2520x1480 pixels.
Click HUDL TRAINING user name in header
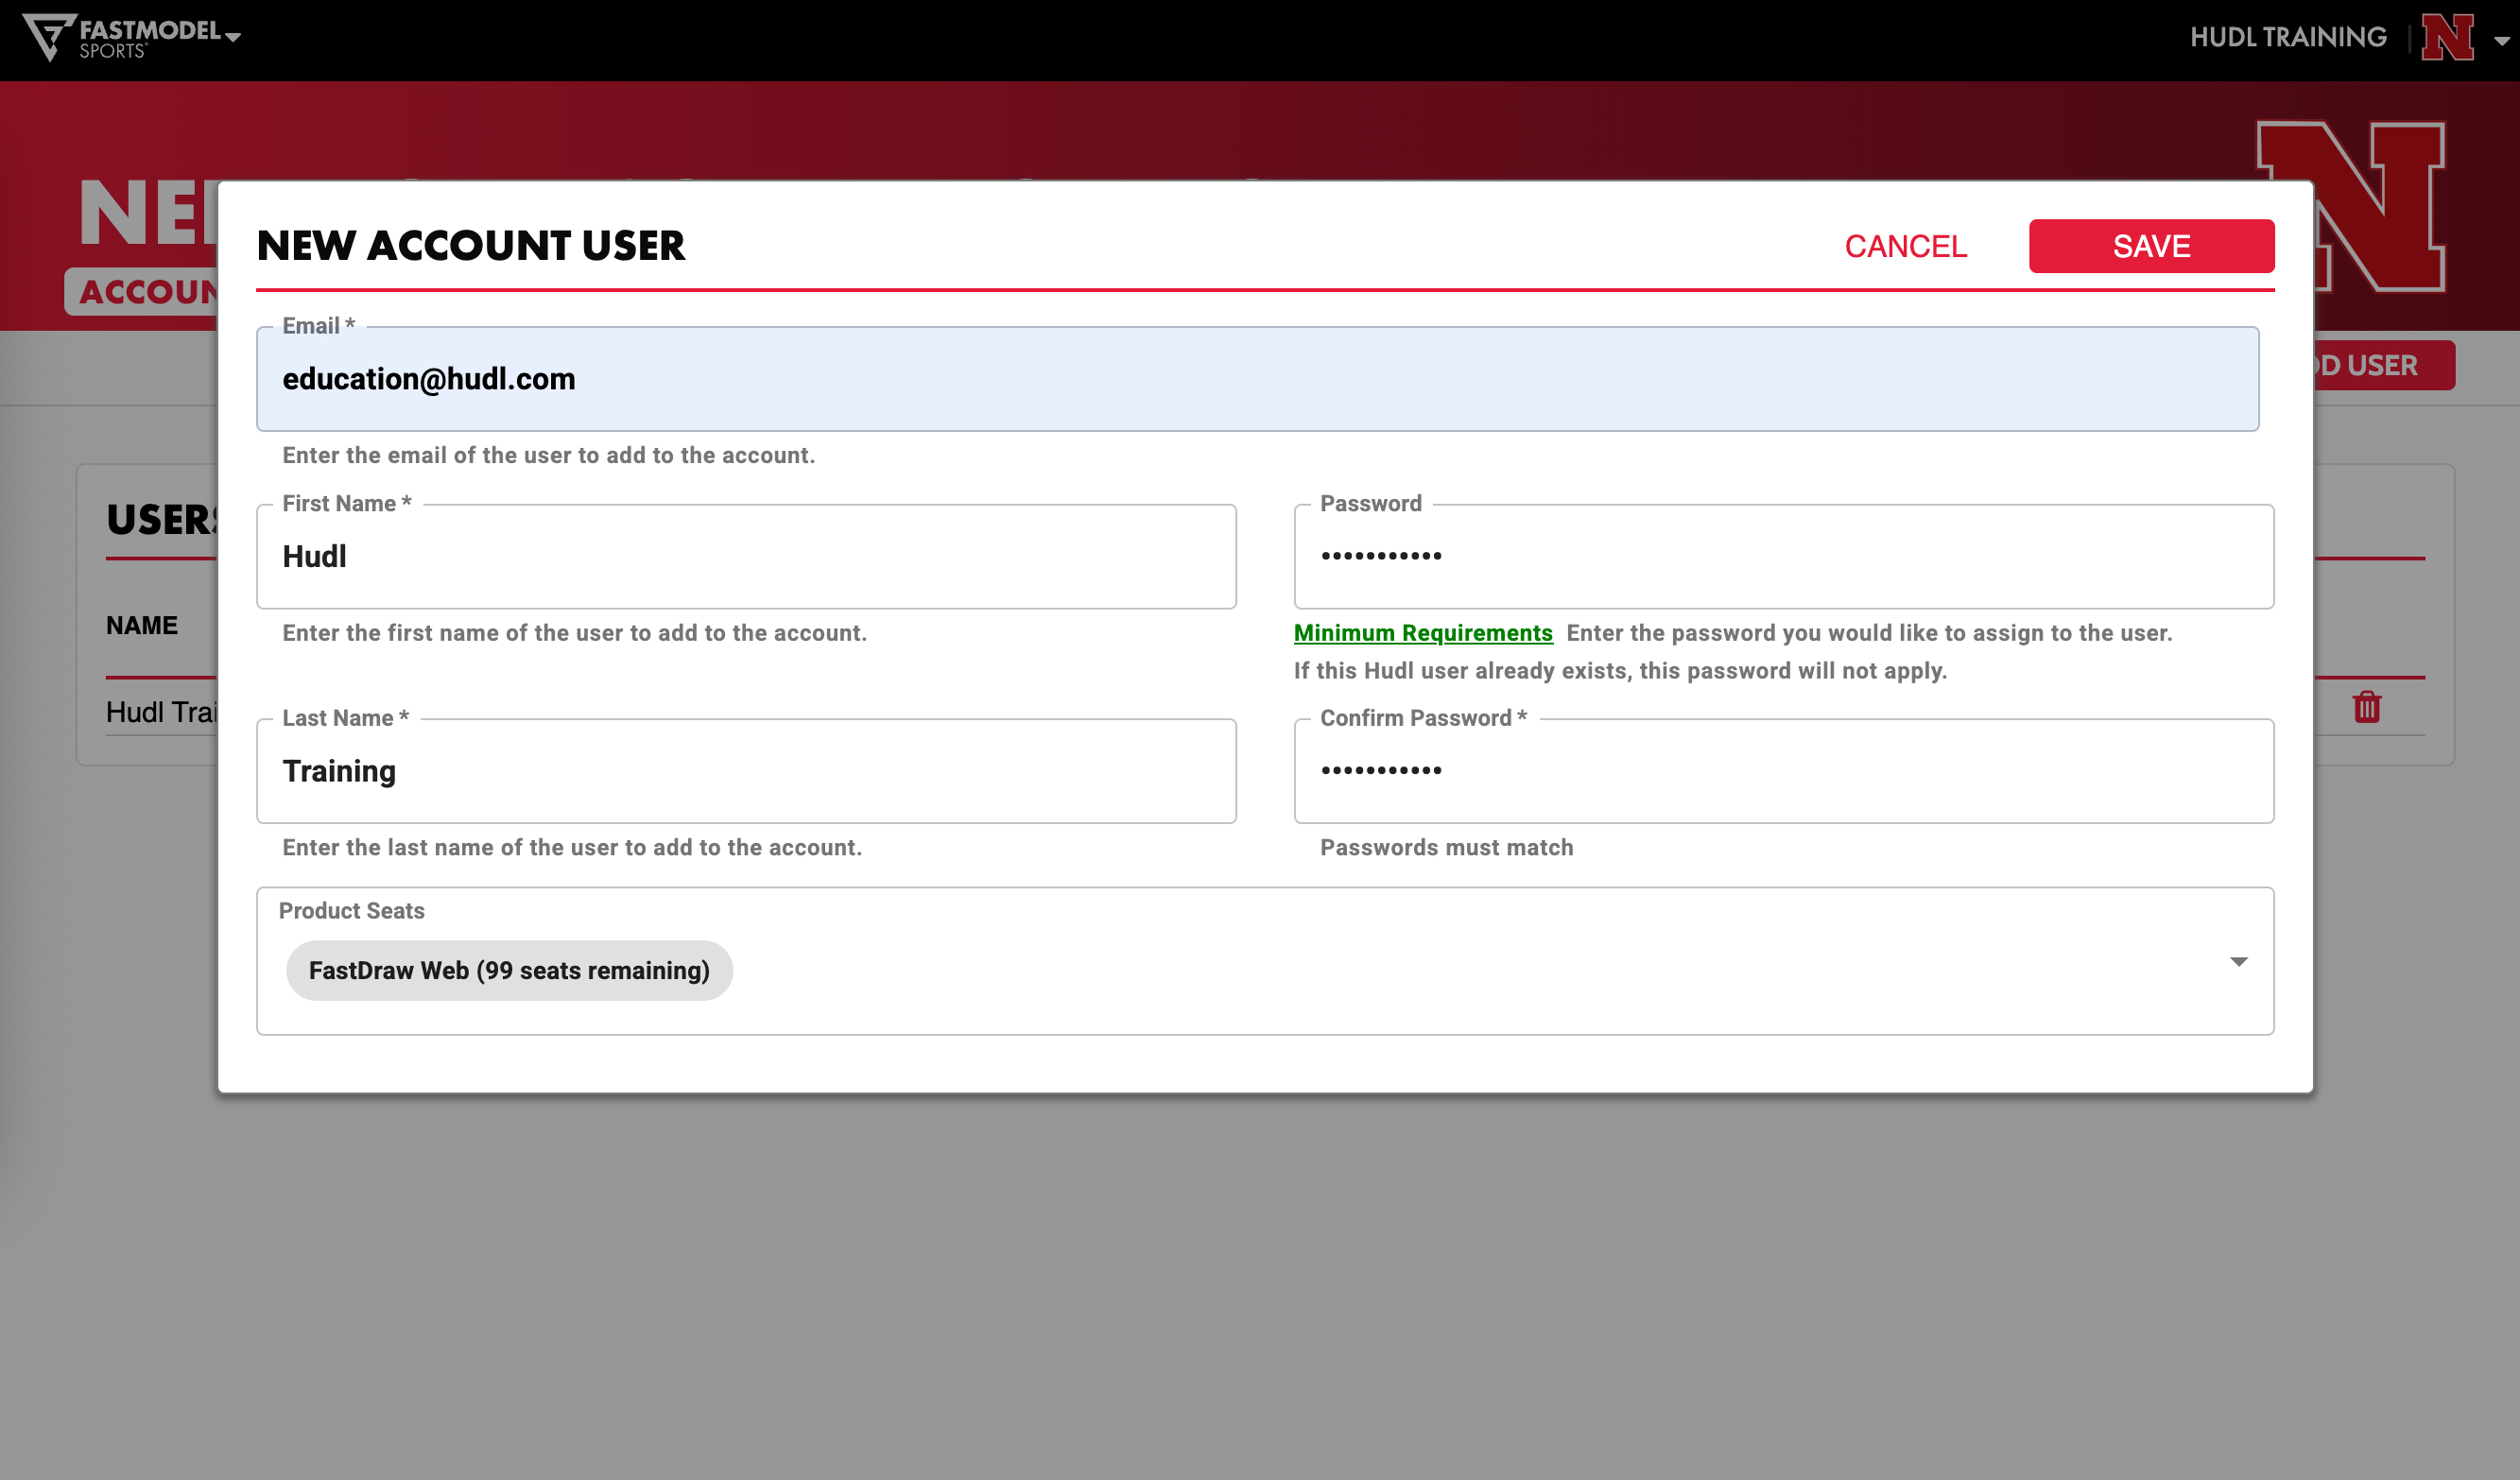[x=2288, y=38]
